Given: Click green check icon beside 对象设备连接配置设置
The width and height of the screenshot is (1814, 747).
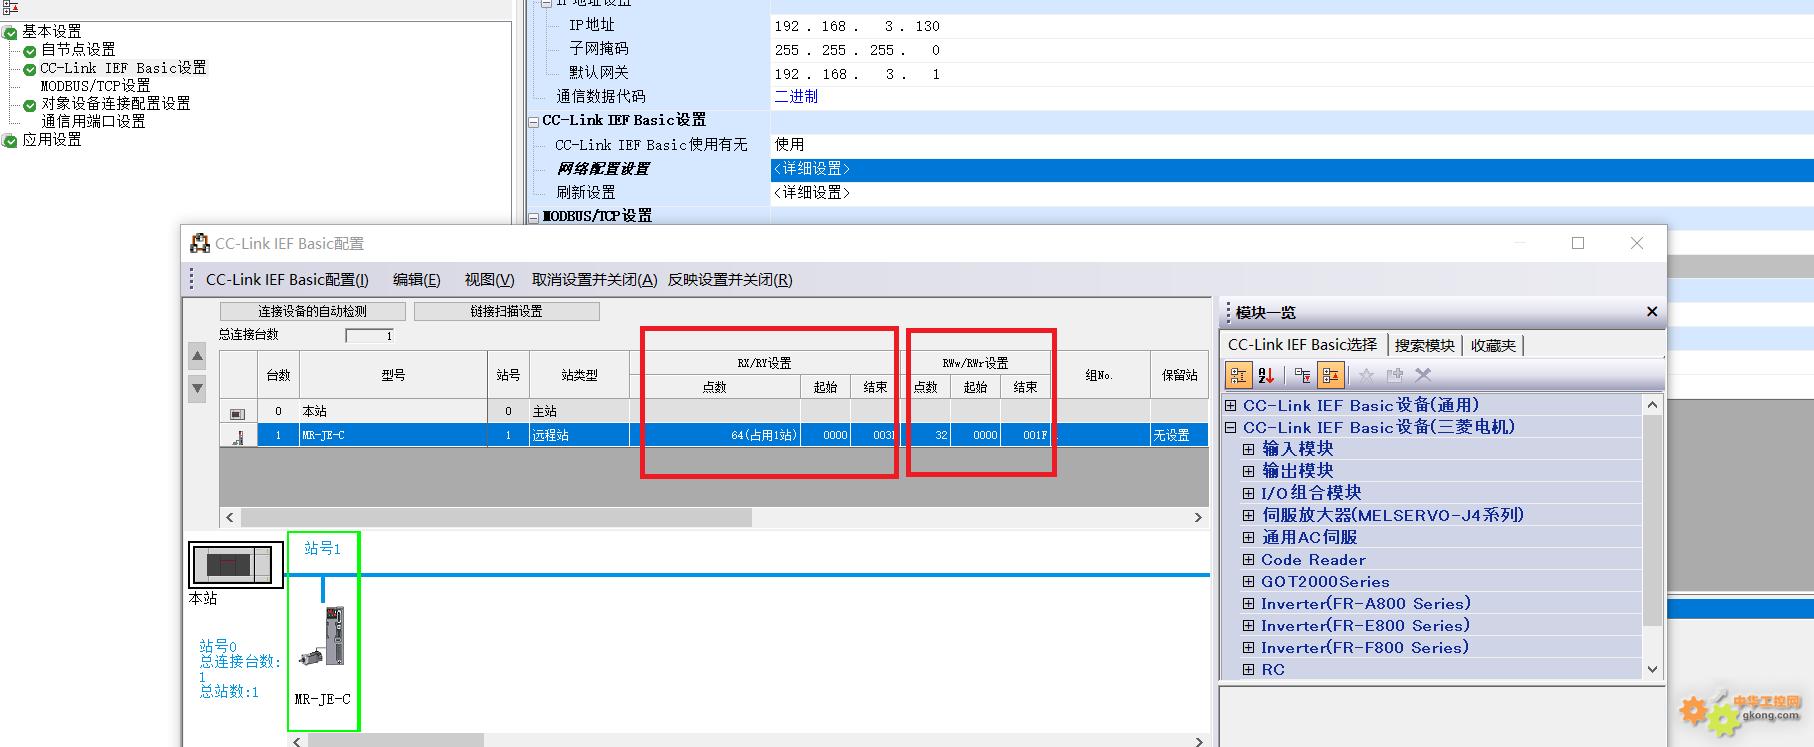Looking at the screenshot, I should (29, 105).
